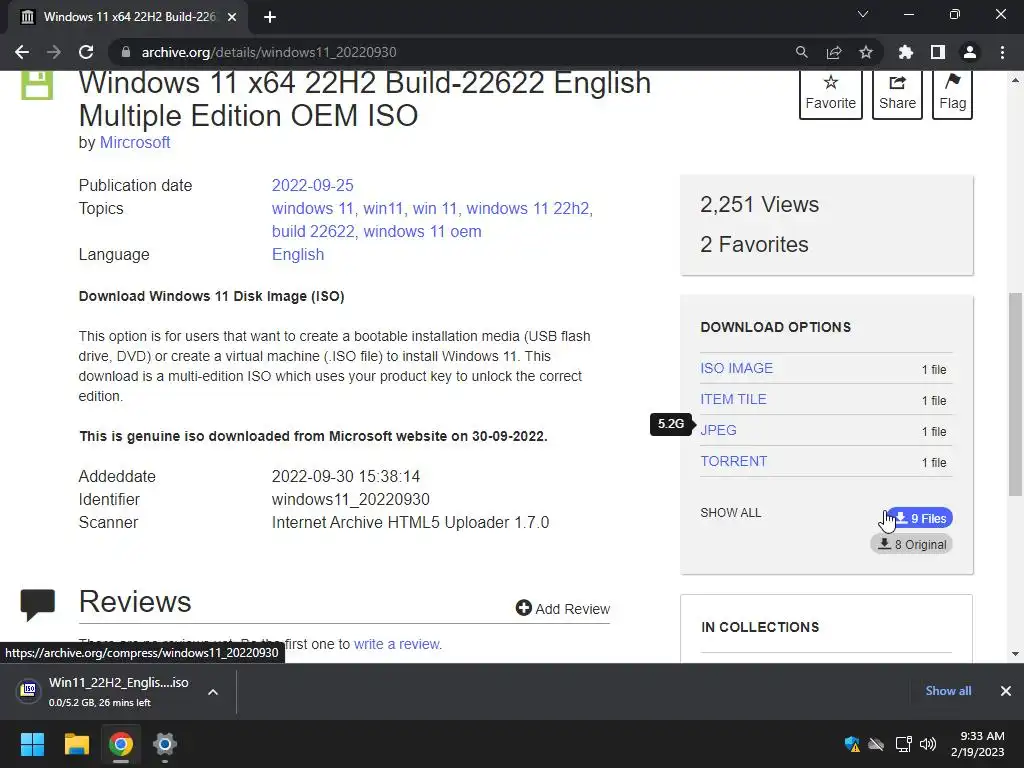This screenshot has height=768, width=1024.
Task: Close the downloads bar
Action: point(1006,691)
